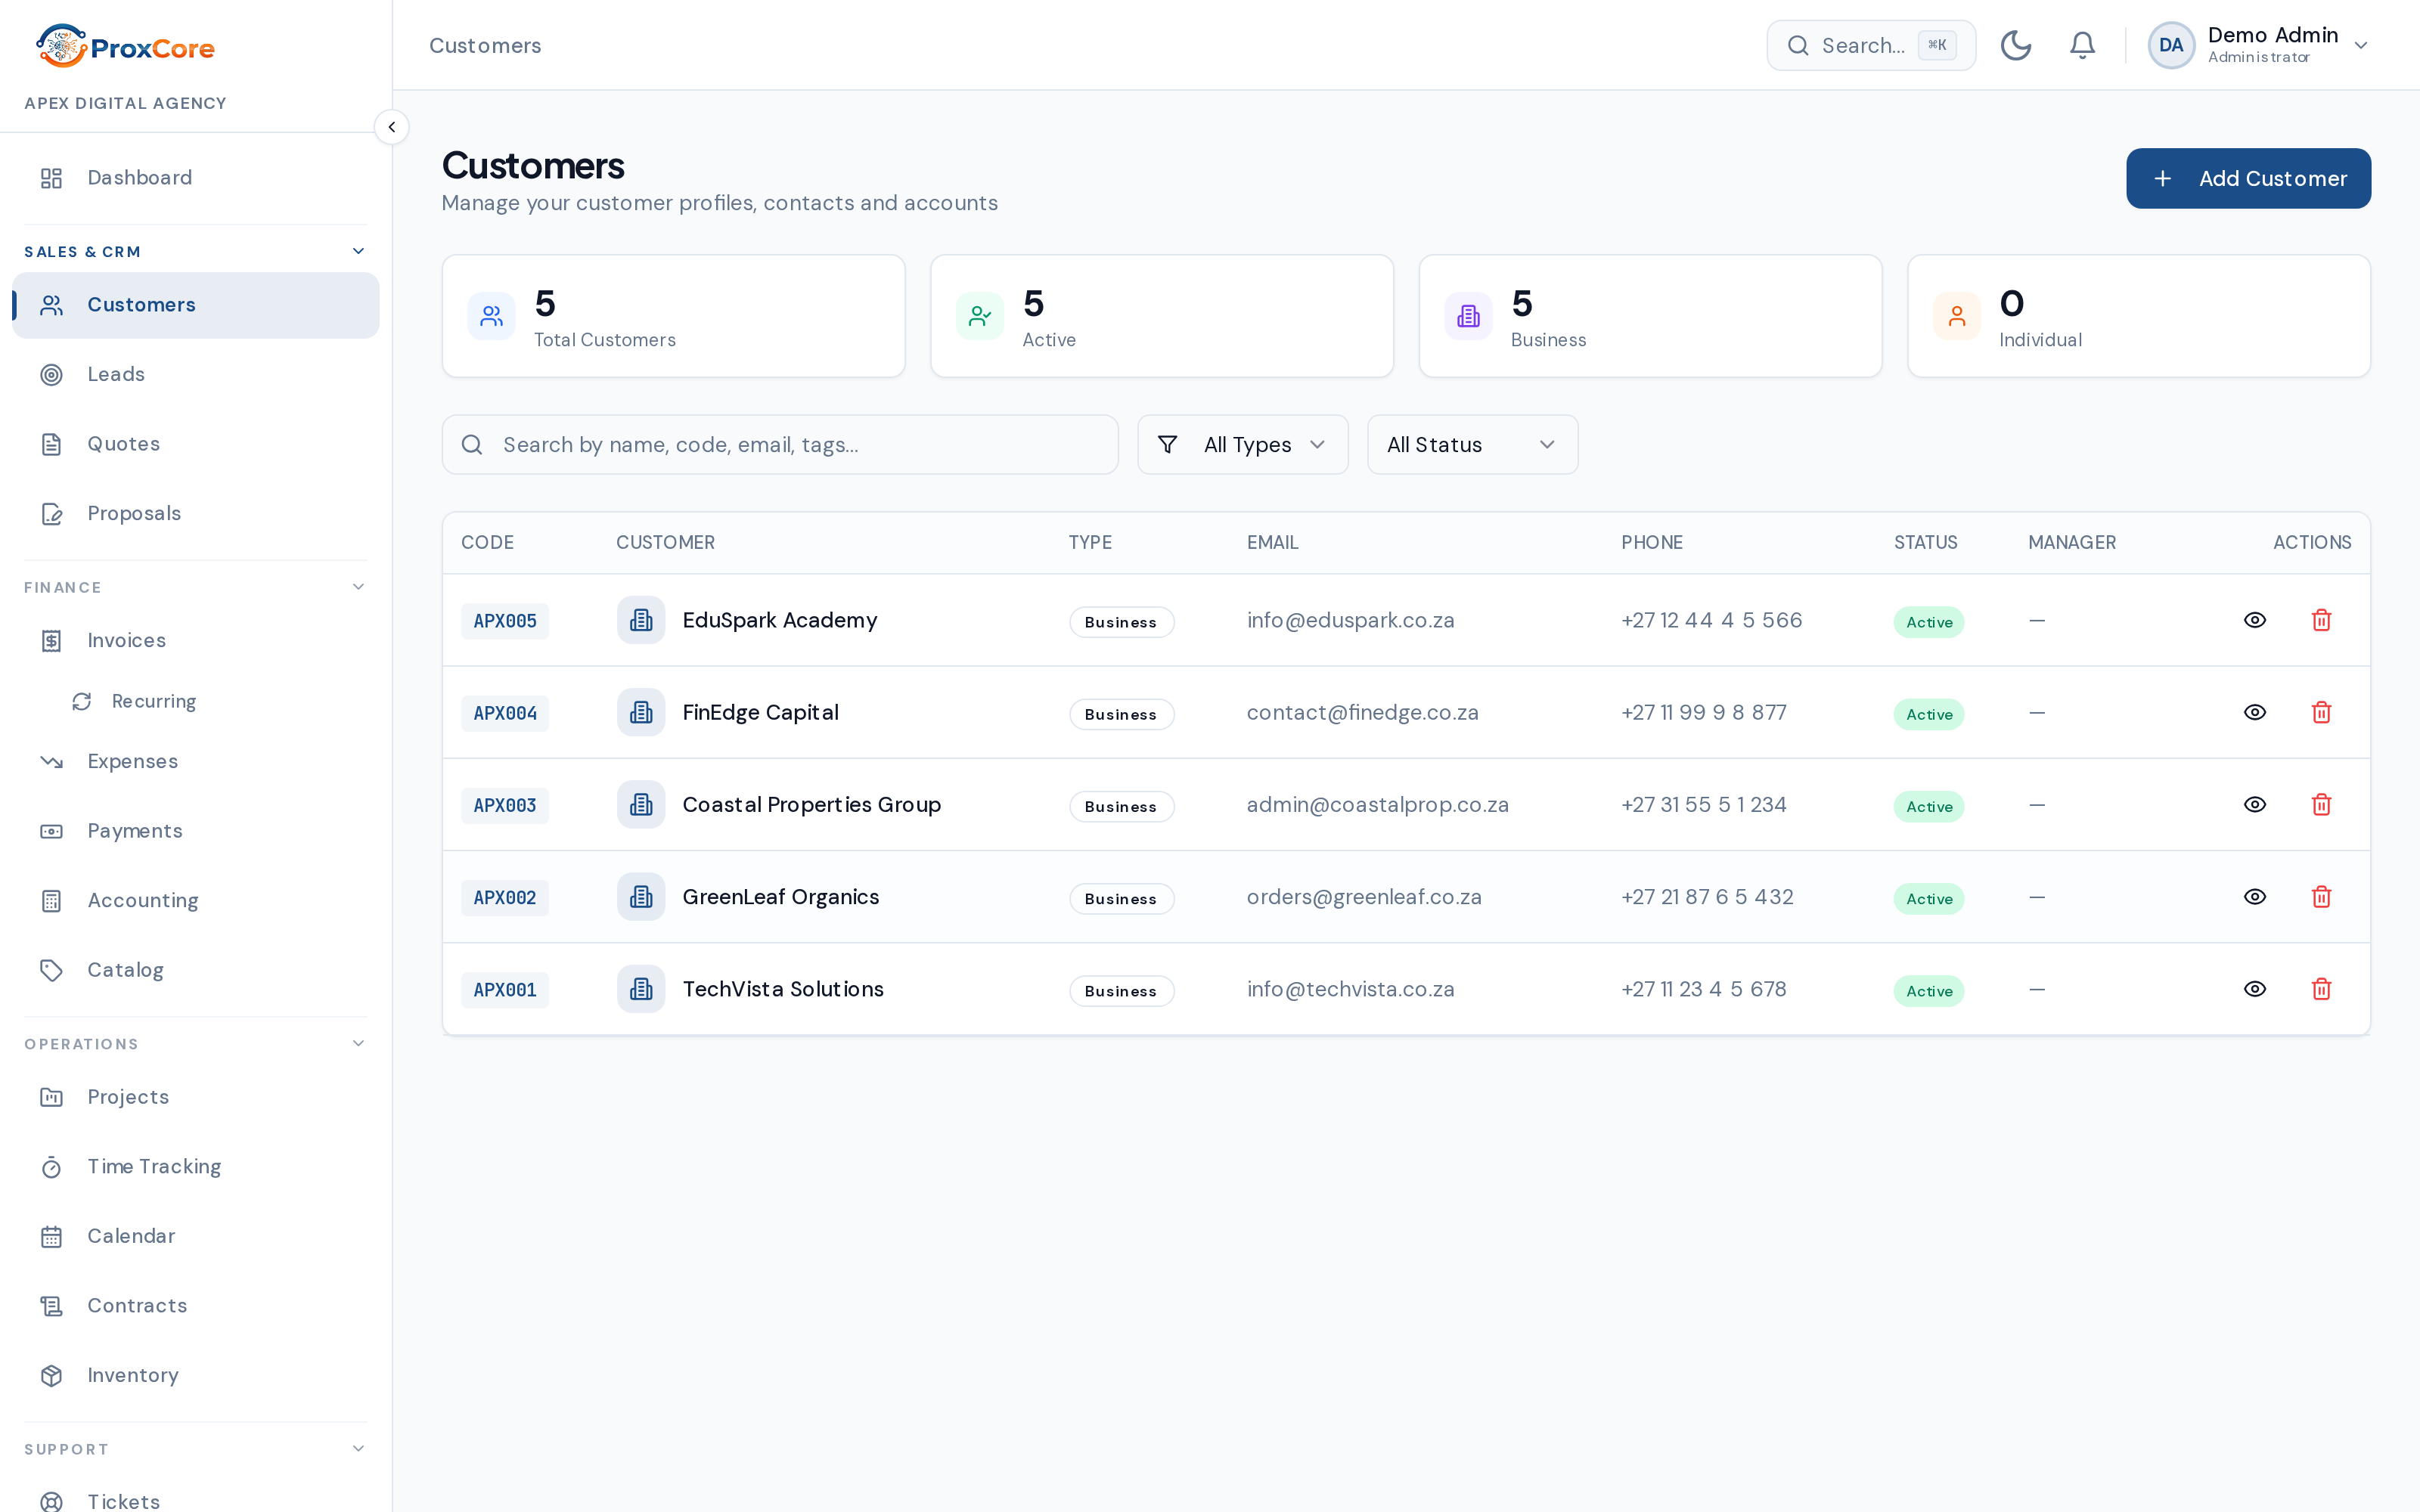The width and height of the screenshot is (2420, 1512).
Task: Open All Types filter dropdown
Action: 1242,444
